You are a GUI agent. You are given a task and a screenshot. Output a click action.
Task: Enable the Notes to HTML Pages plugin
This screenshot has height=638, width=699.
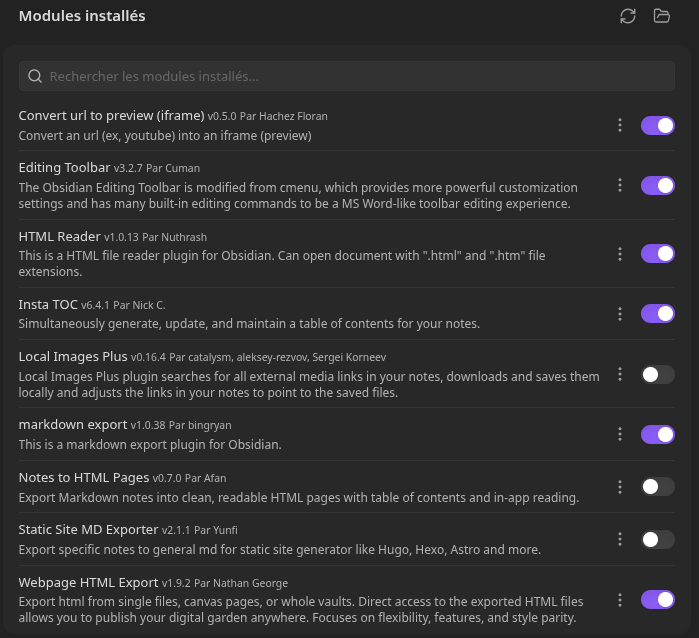tap(658, 487)
